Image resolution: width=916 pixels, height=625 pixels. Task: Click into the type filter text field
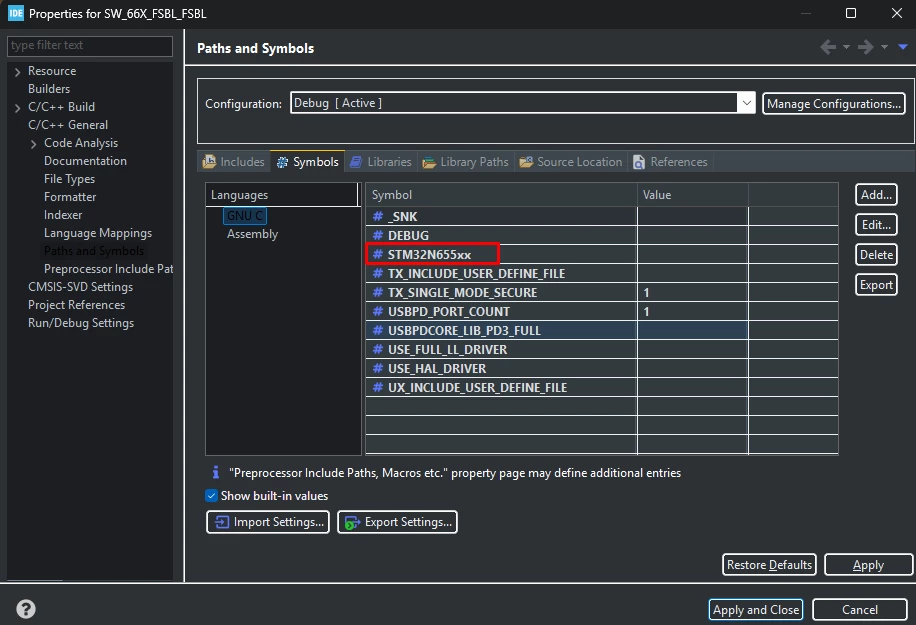[90, 46]
